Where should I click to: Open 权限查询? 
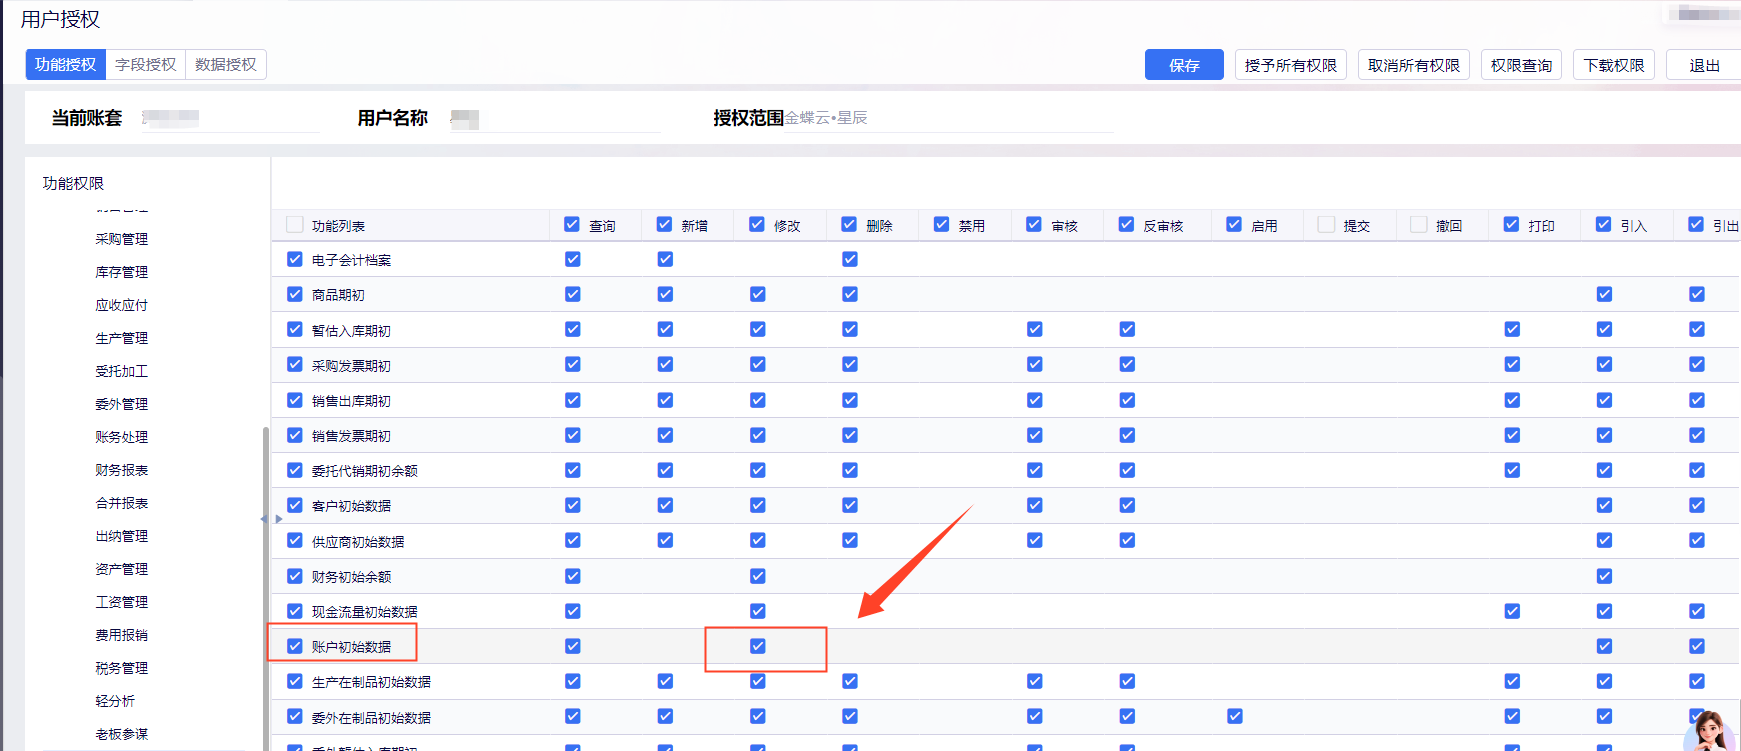click(x=1521, y=65)
